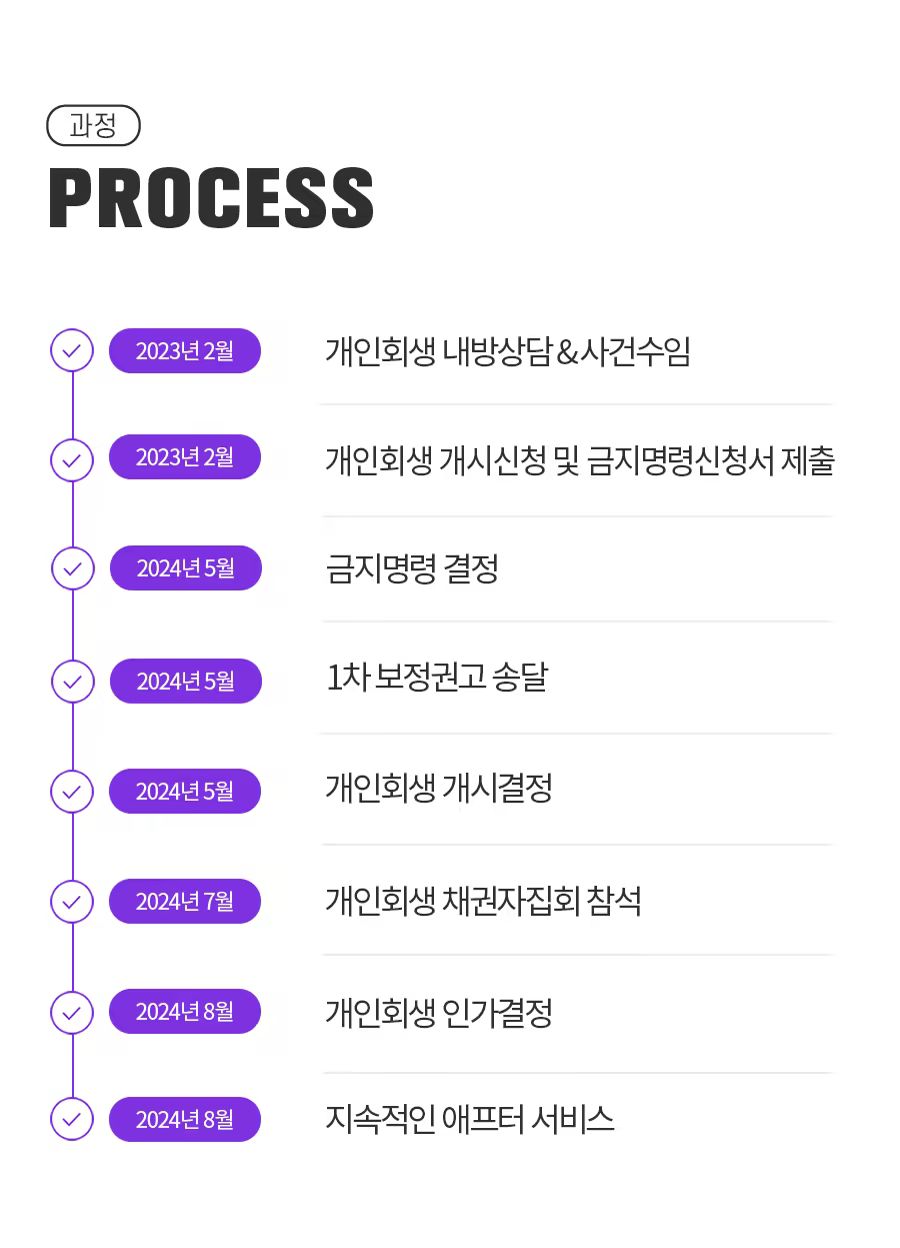900x1248 pixels.
Task: Click the check circle next to 금지명령신청서 제출 step
Action: click(72, 460)
